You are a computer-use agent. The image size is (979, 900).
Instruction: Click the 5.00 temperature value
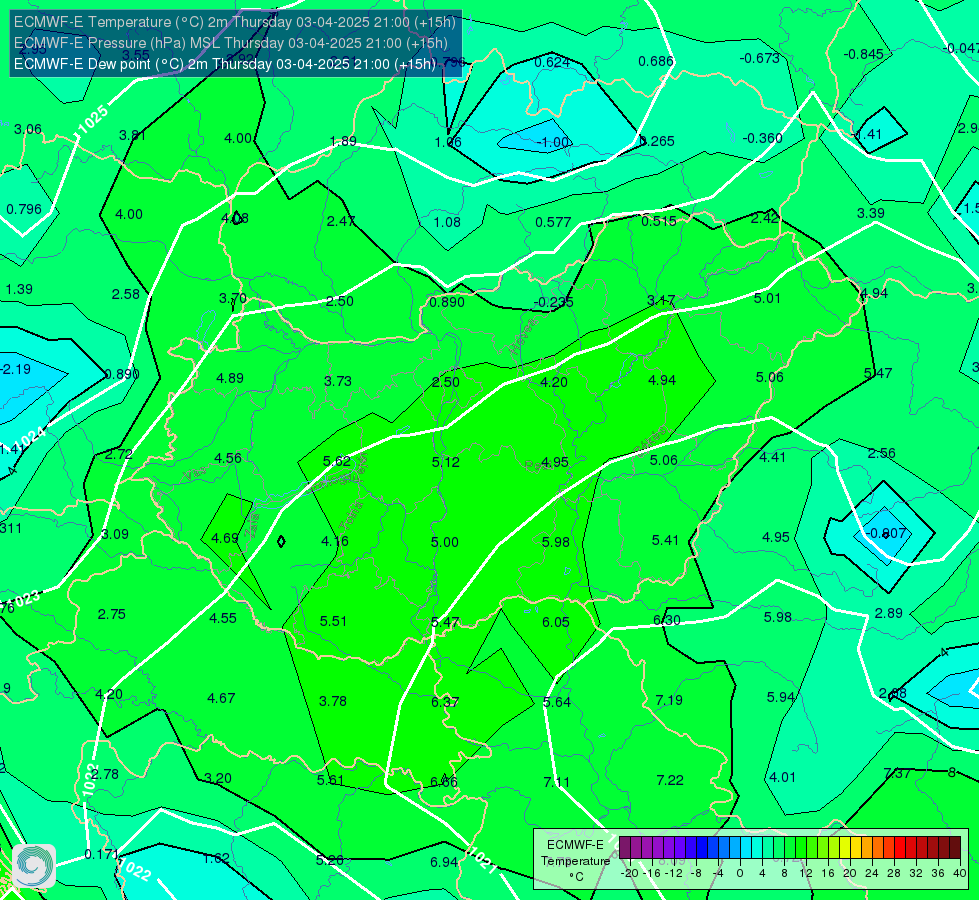coord(445,542)
